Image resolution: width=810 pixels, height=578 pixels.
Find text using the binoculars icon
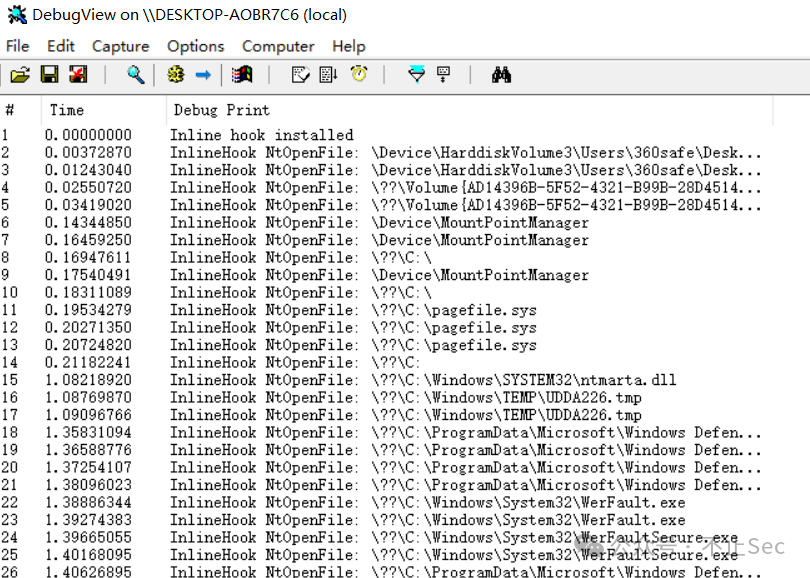pyautogui.click(x=500, y=74)
